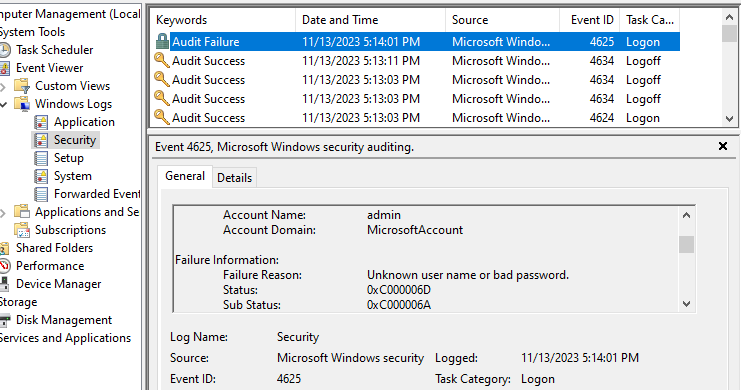Viewport: 741px width, 390px height.
Task: Click the Performance monitor icon
Action: (x=4, y=266)
